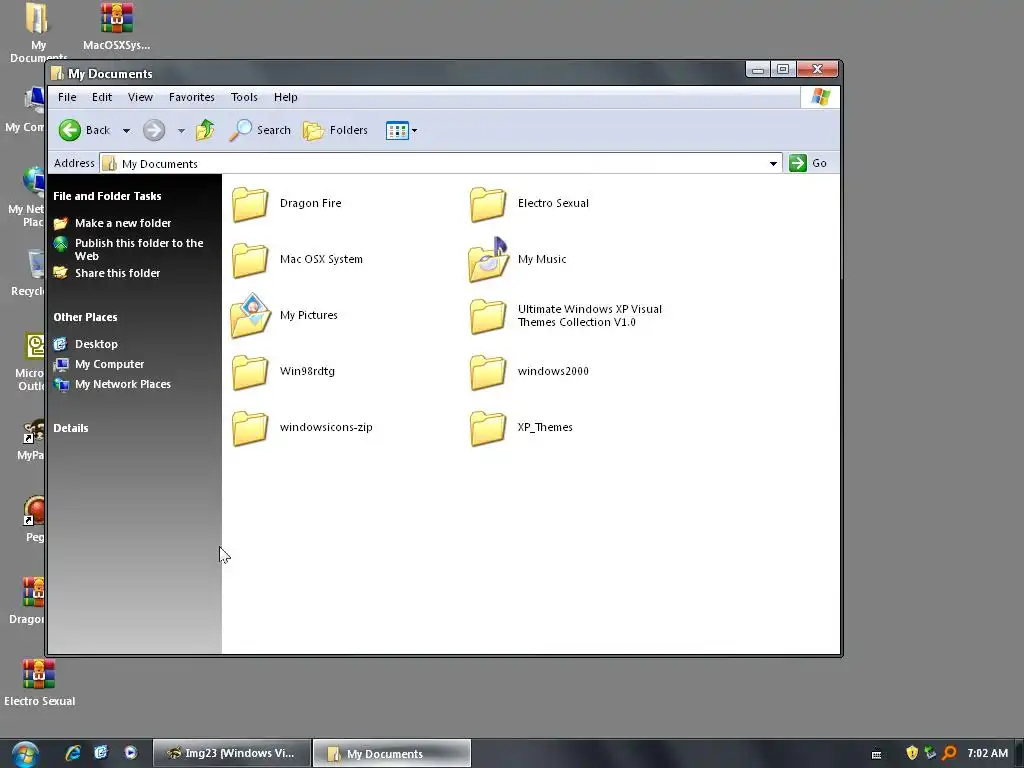Click the orange magnifier tray icon

950,753
